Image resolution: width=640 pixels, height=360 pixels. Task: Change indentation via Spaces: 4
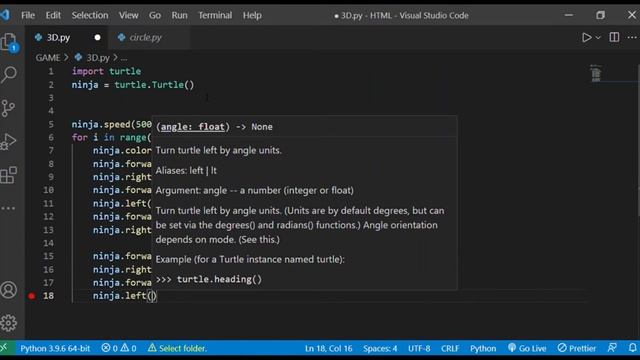tap(380, 348)
